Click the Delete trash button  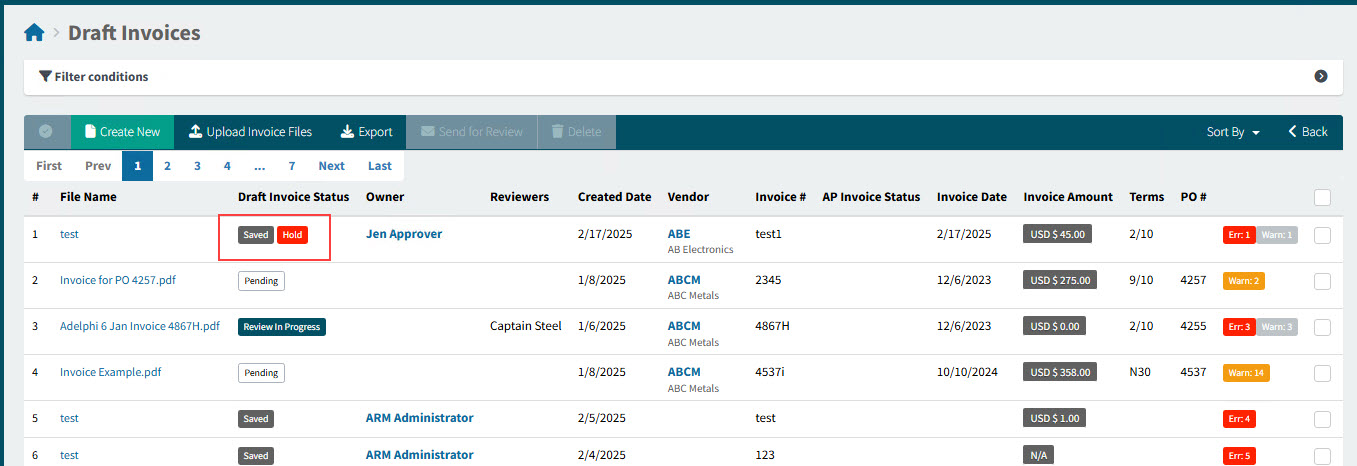tap(576, 132)
